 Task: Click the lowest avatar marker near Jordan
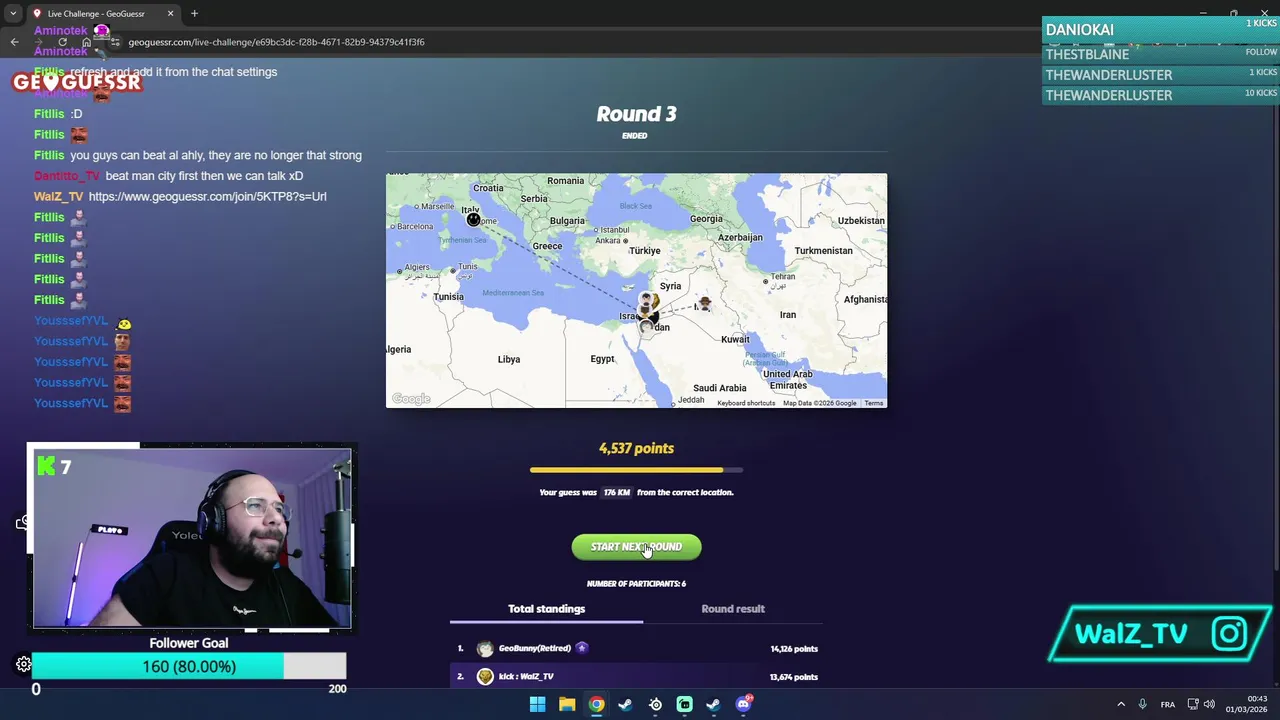click(646, 325)
